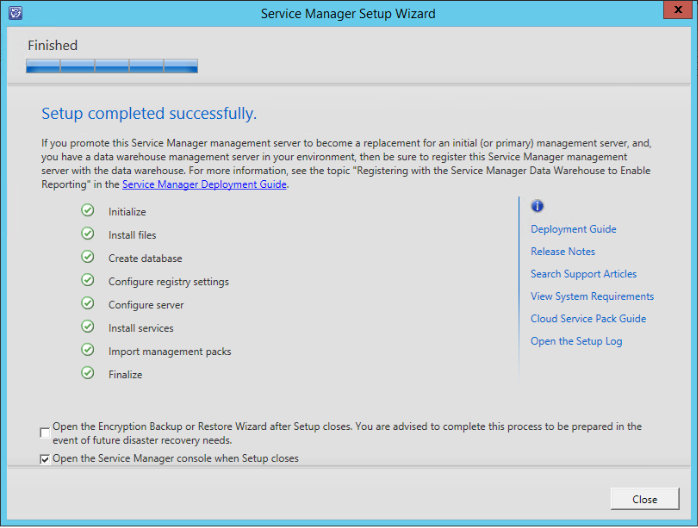Image resolution: width=698 pixels, height=528 pixels.
Task: View the Release Notes link
Action: (562, 251)
